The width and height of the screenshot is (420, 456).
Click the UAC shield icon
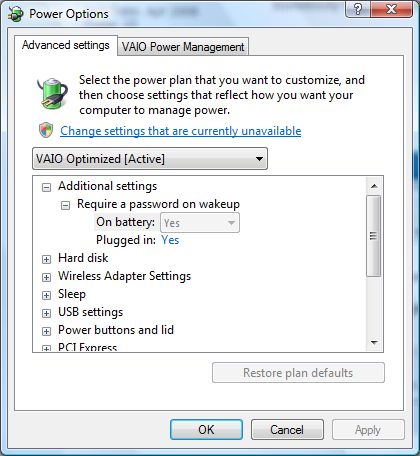[46, 130]
